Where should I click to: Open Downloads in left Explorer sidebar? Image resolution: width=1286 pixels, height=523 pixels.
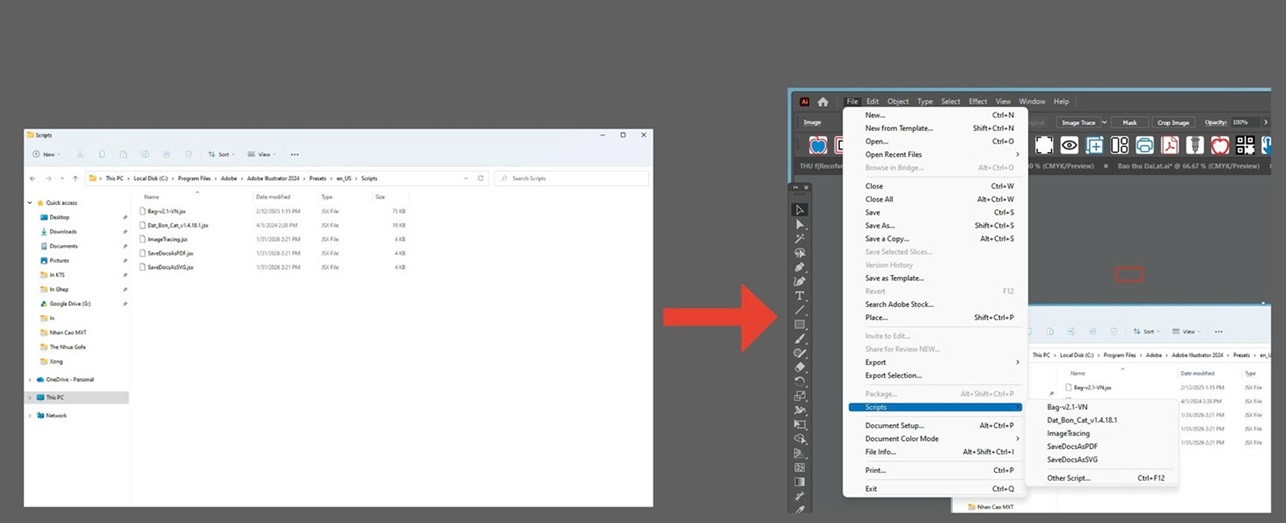click(63, 231)
